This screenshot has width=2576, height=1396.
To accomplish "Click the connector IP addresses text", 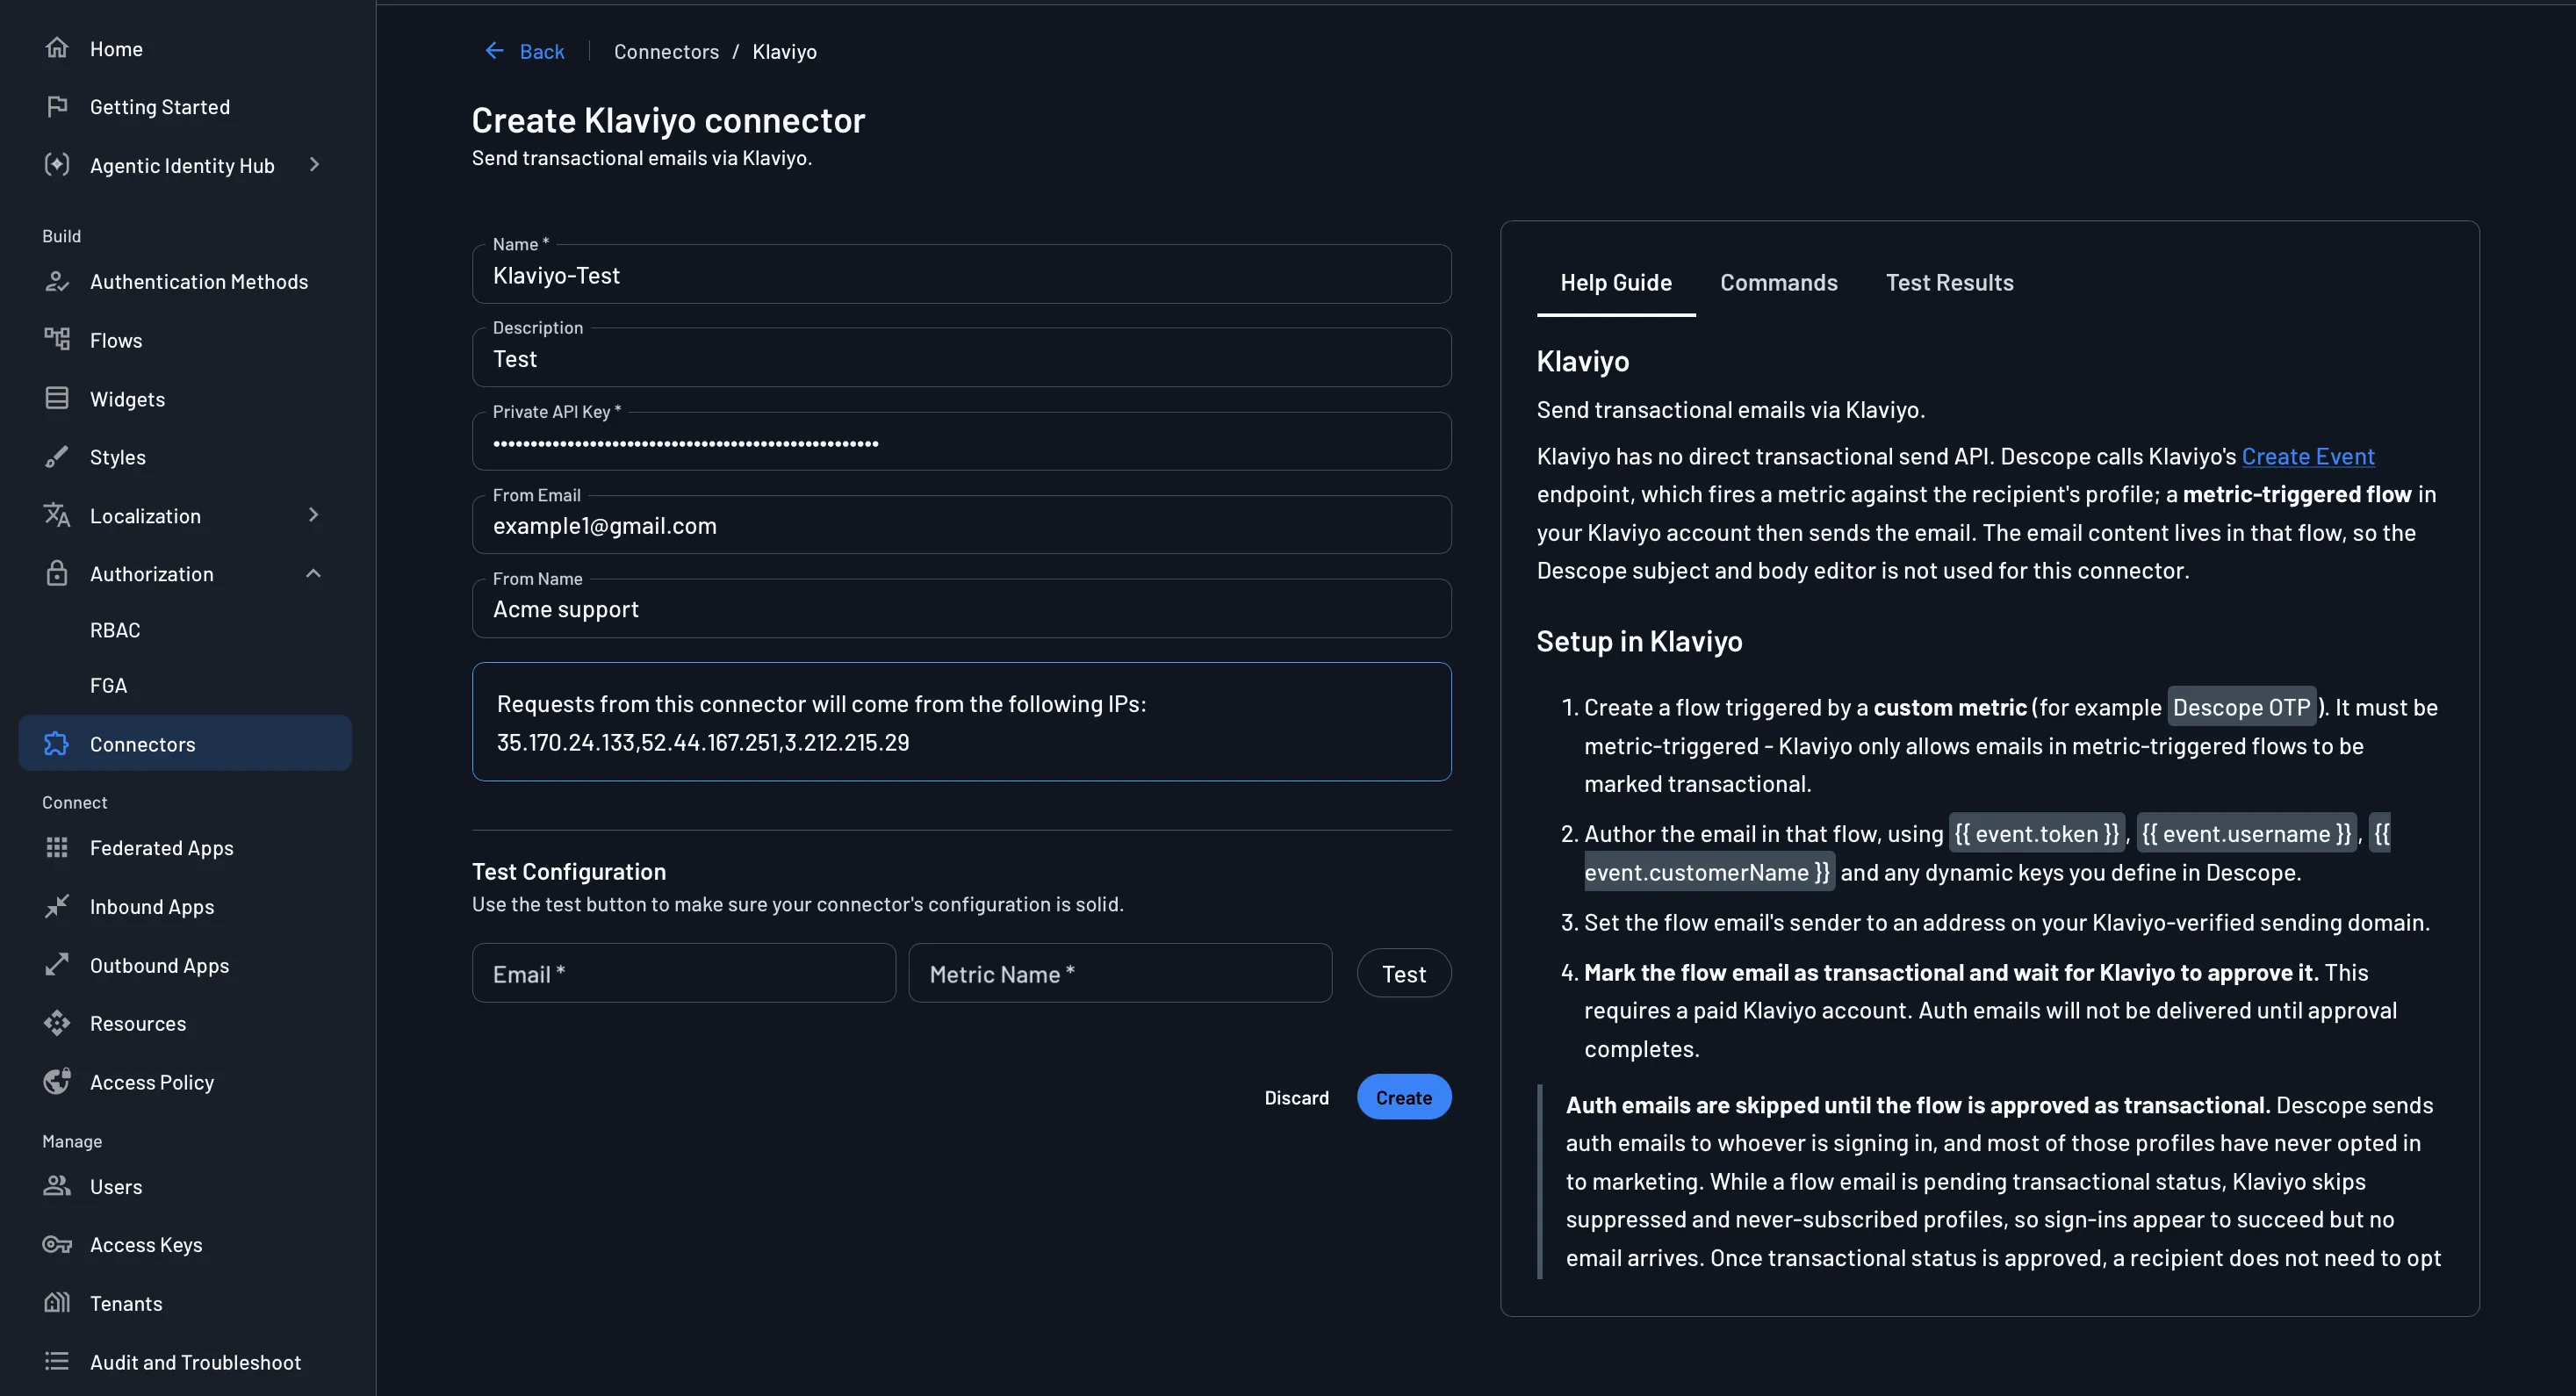I will [703, 742].
